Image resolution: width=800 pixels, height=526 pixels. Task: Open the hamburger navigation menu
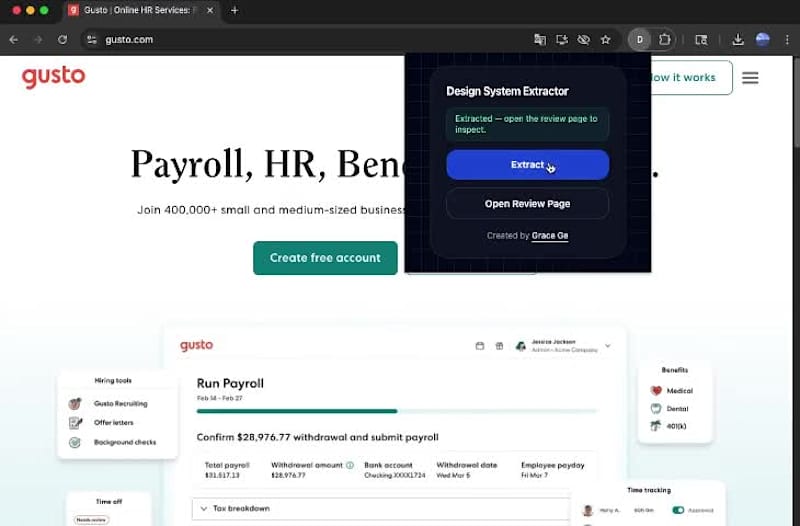750,78
